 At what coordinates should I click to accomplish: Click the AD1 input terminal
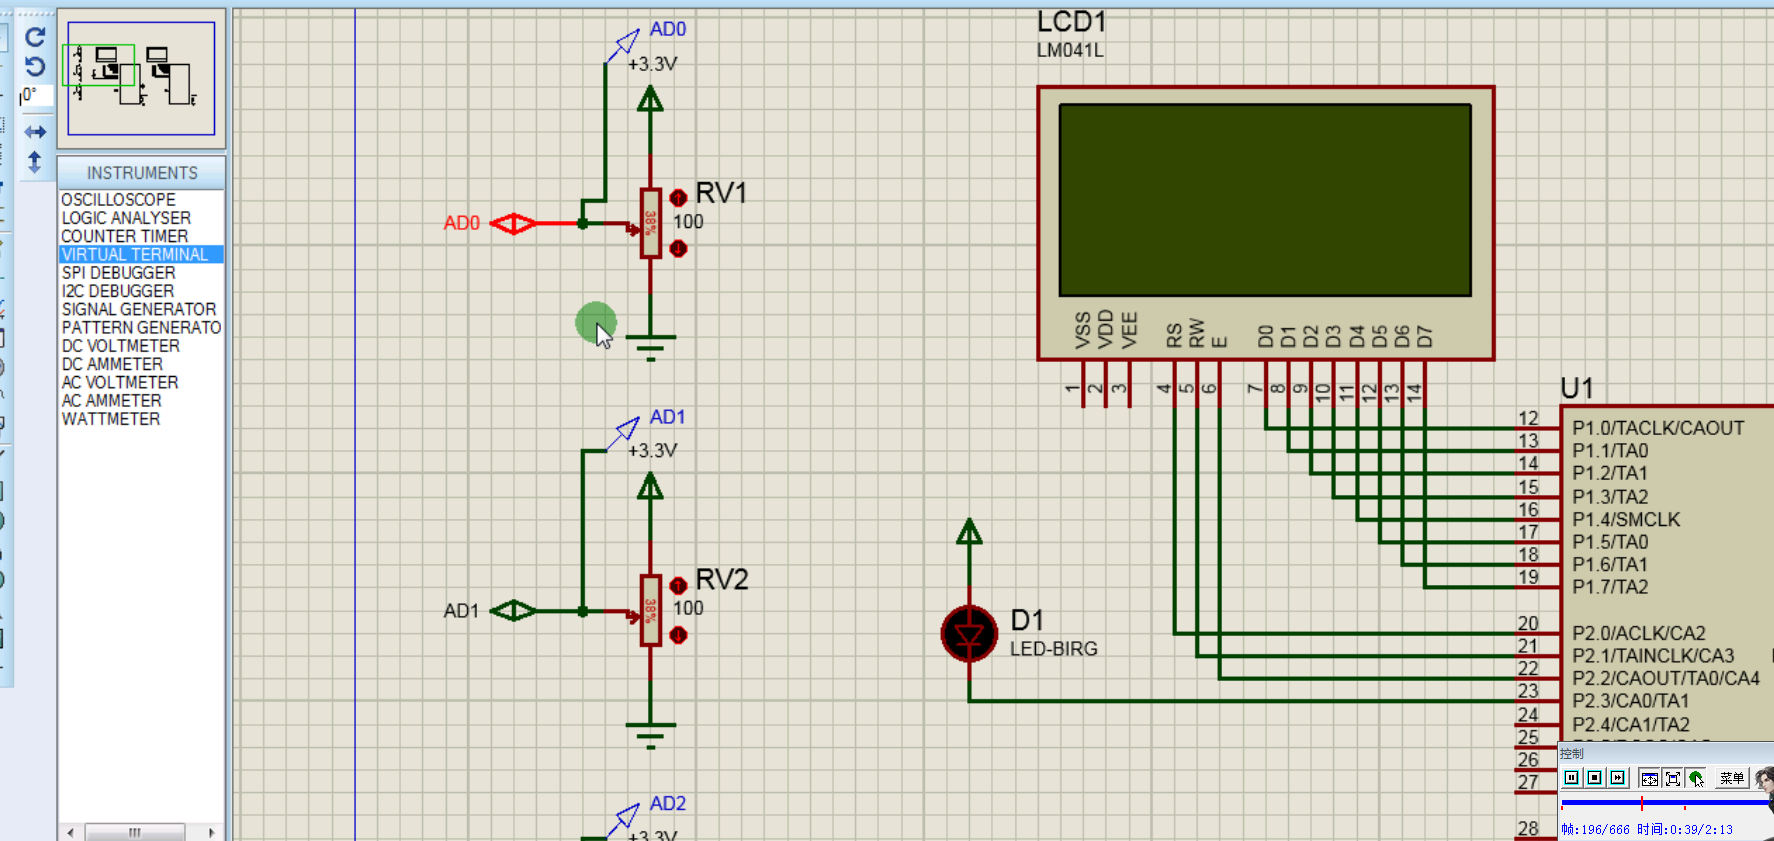coord(513,611)
